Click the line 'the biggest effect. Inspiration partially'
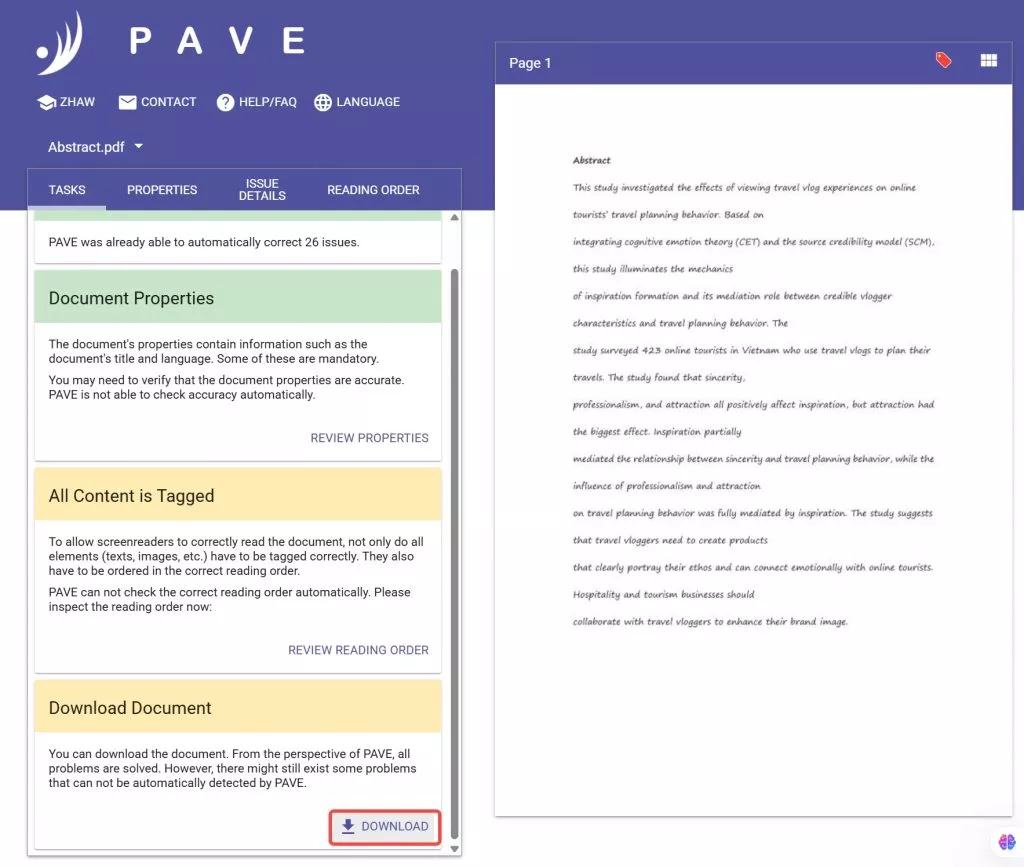The image size is (1024, 867). 656,432
